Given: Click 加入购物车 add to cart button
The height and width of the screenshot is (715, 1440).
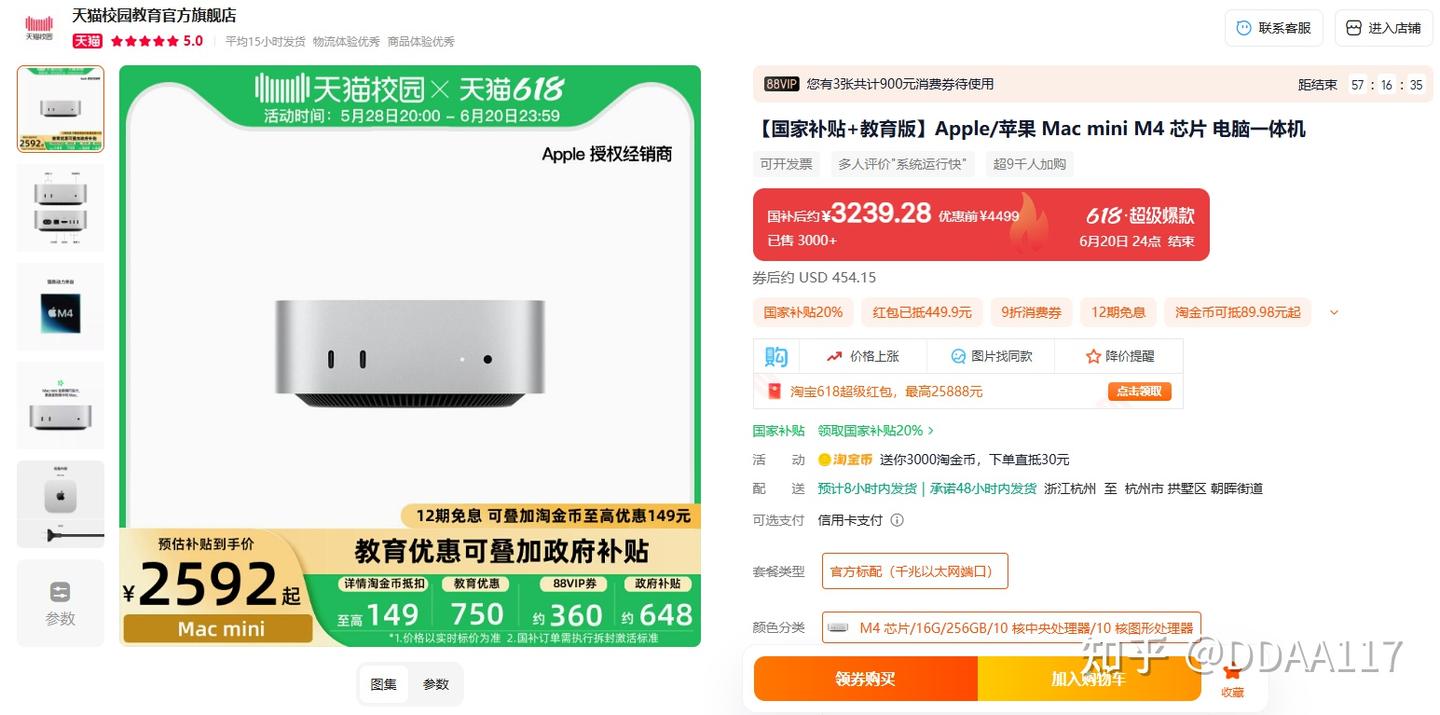Looking at the screenshot, I should click(x=1089, y=679).
